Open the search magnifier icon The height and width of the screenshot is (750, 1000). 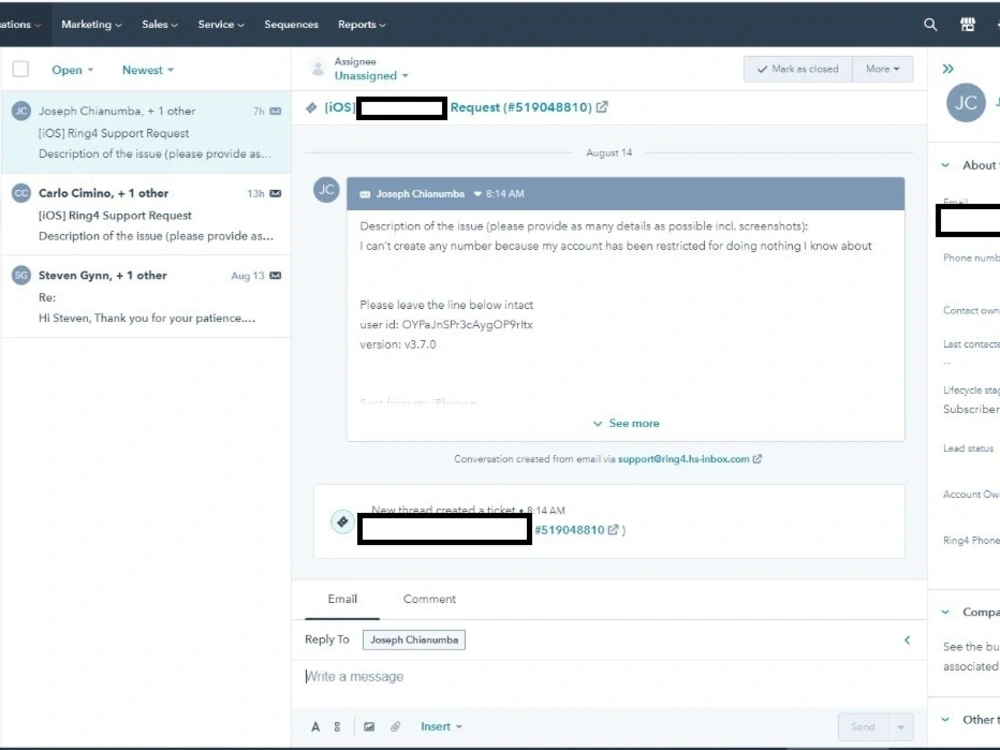tap(930, 24)
